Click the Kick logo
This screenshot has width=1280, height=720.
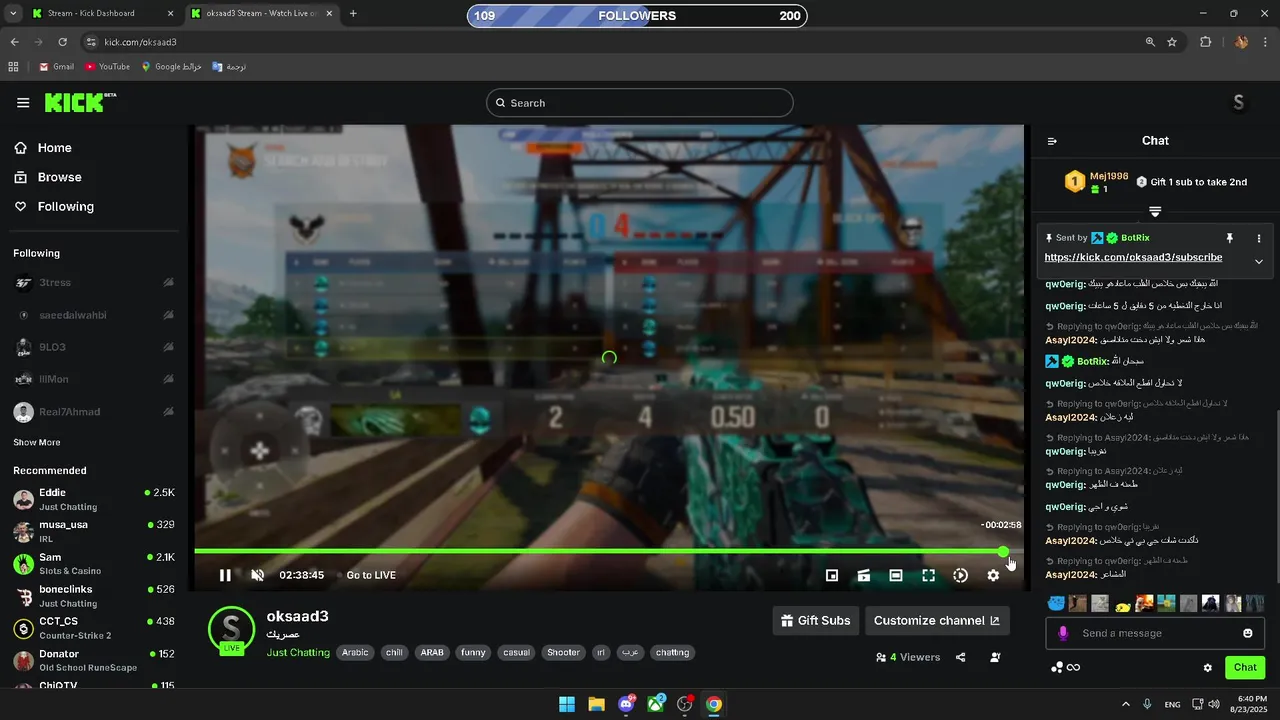80,102
